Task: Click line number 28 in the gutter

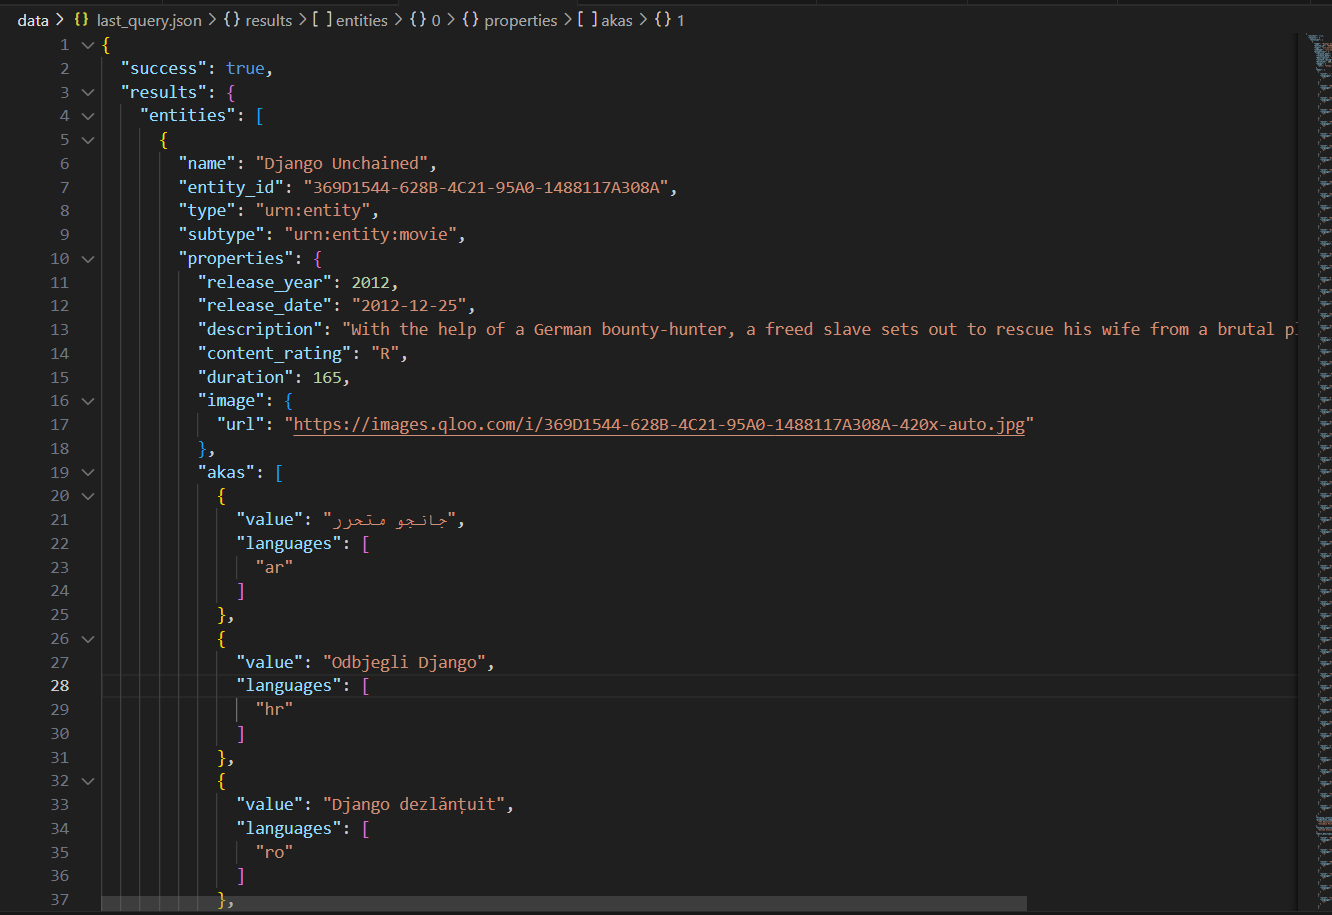Action: tap(60, 686)
